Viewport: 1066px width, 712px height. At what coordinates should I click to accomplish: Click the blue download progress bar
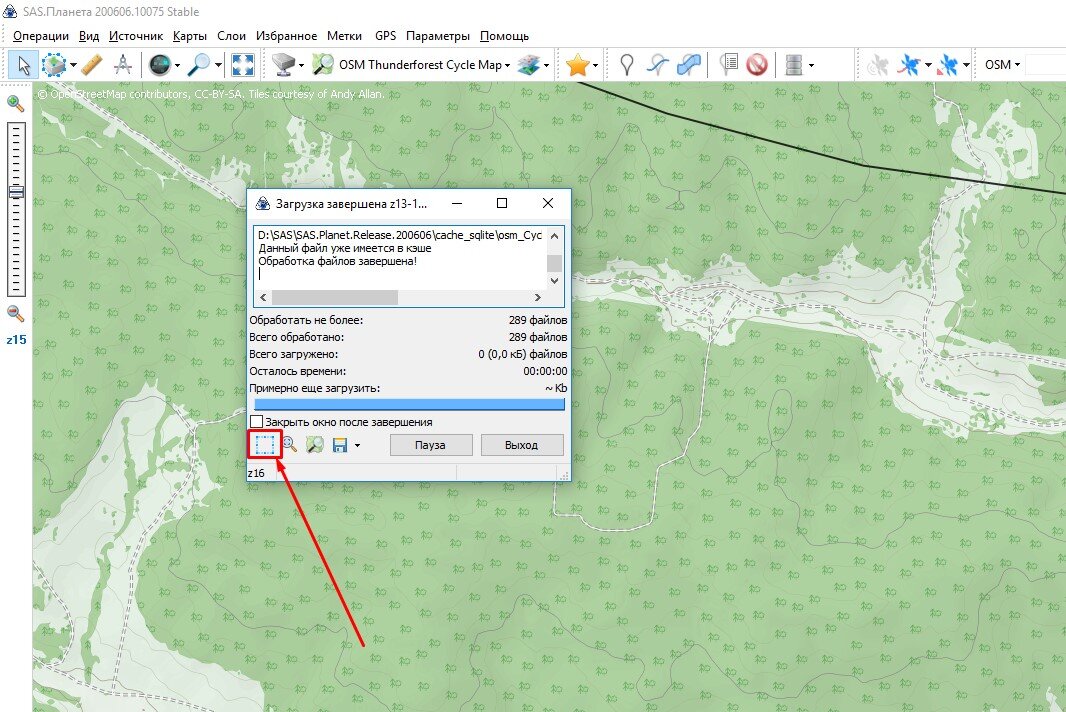(x=409, y=404)
